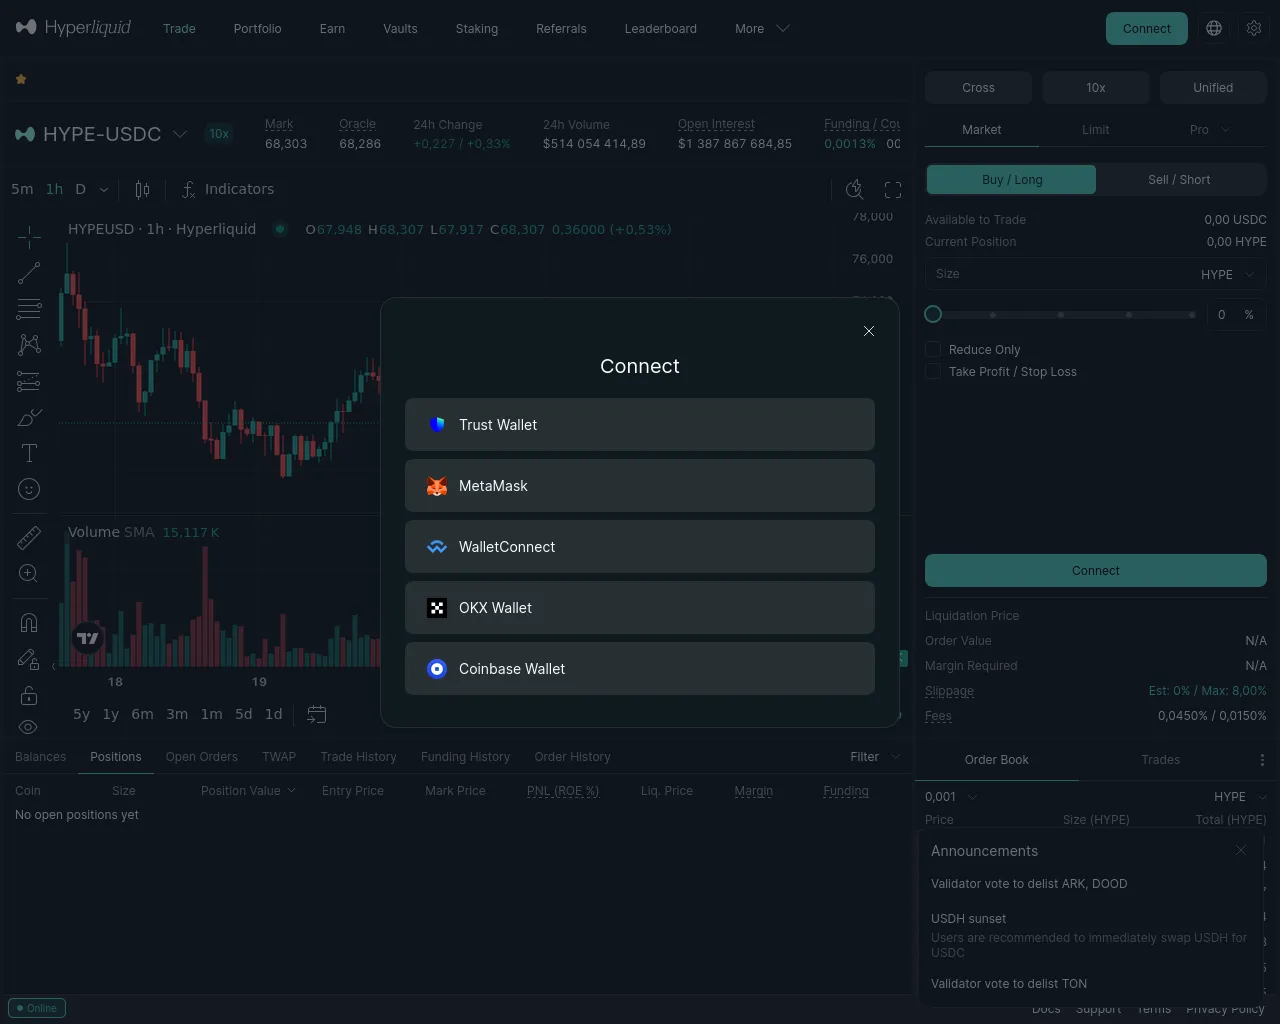
Task: Open the candlestick chart type icon
Action: tap(142, 189)
